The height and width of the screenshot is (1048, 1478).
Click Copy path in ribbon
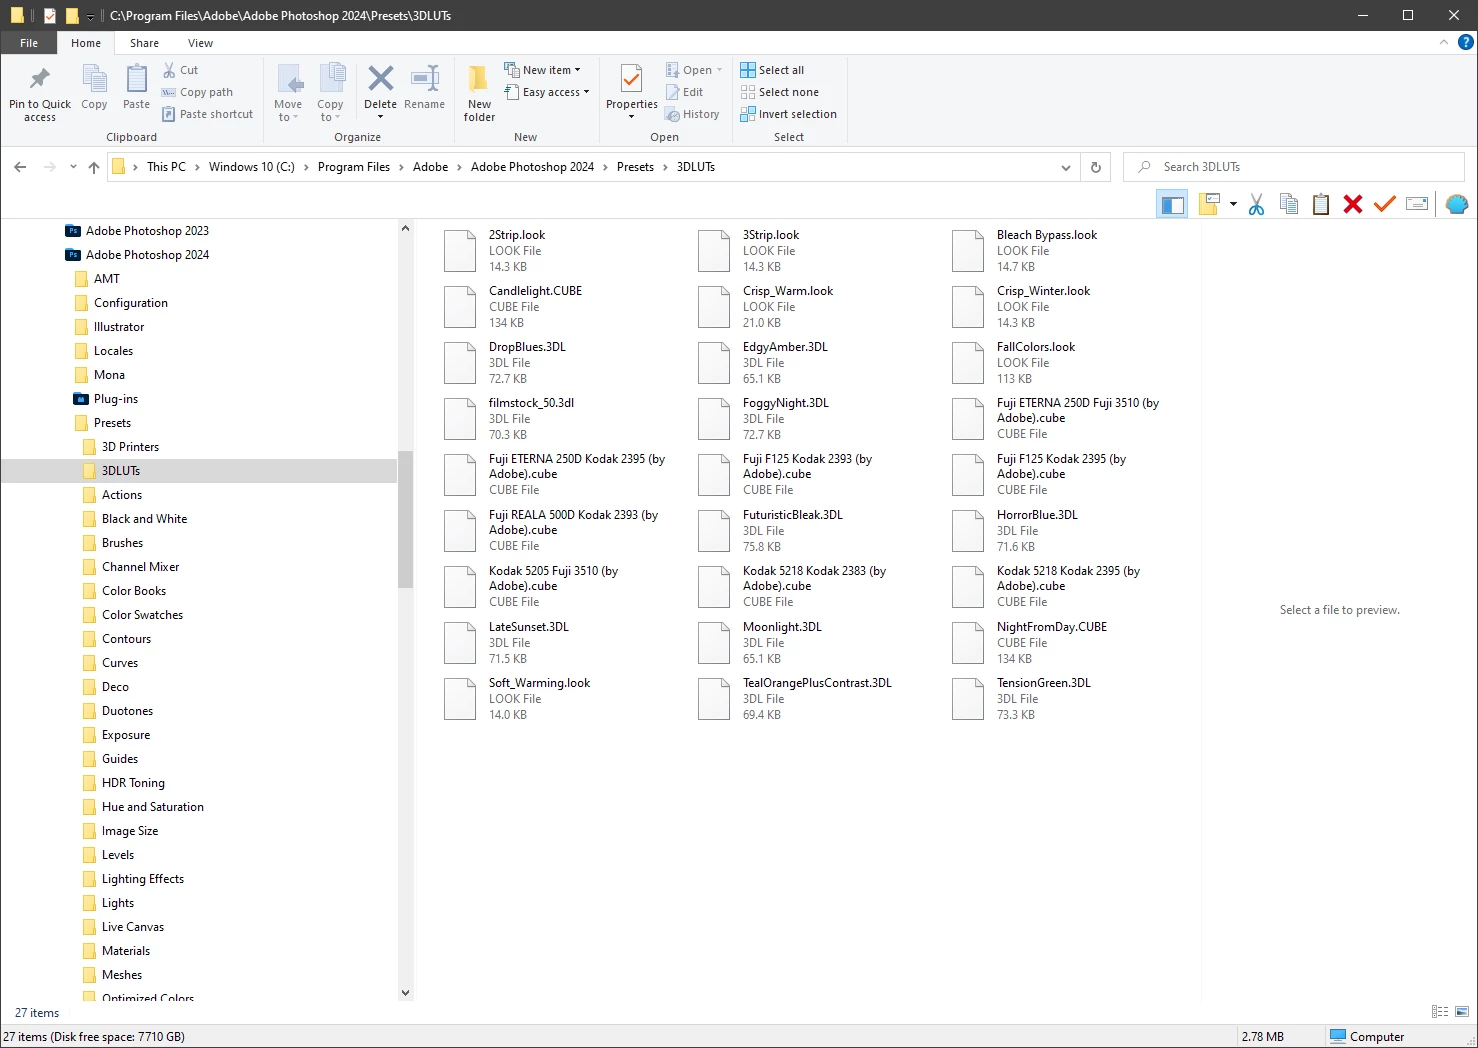click(197, 92)
